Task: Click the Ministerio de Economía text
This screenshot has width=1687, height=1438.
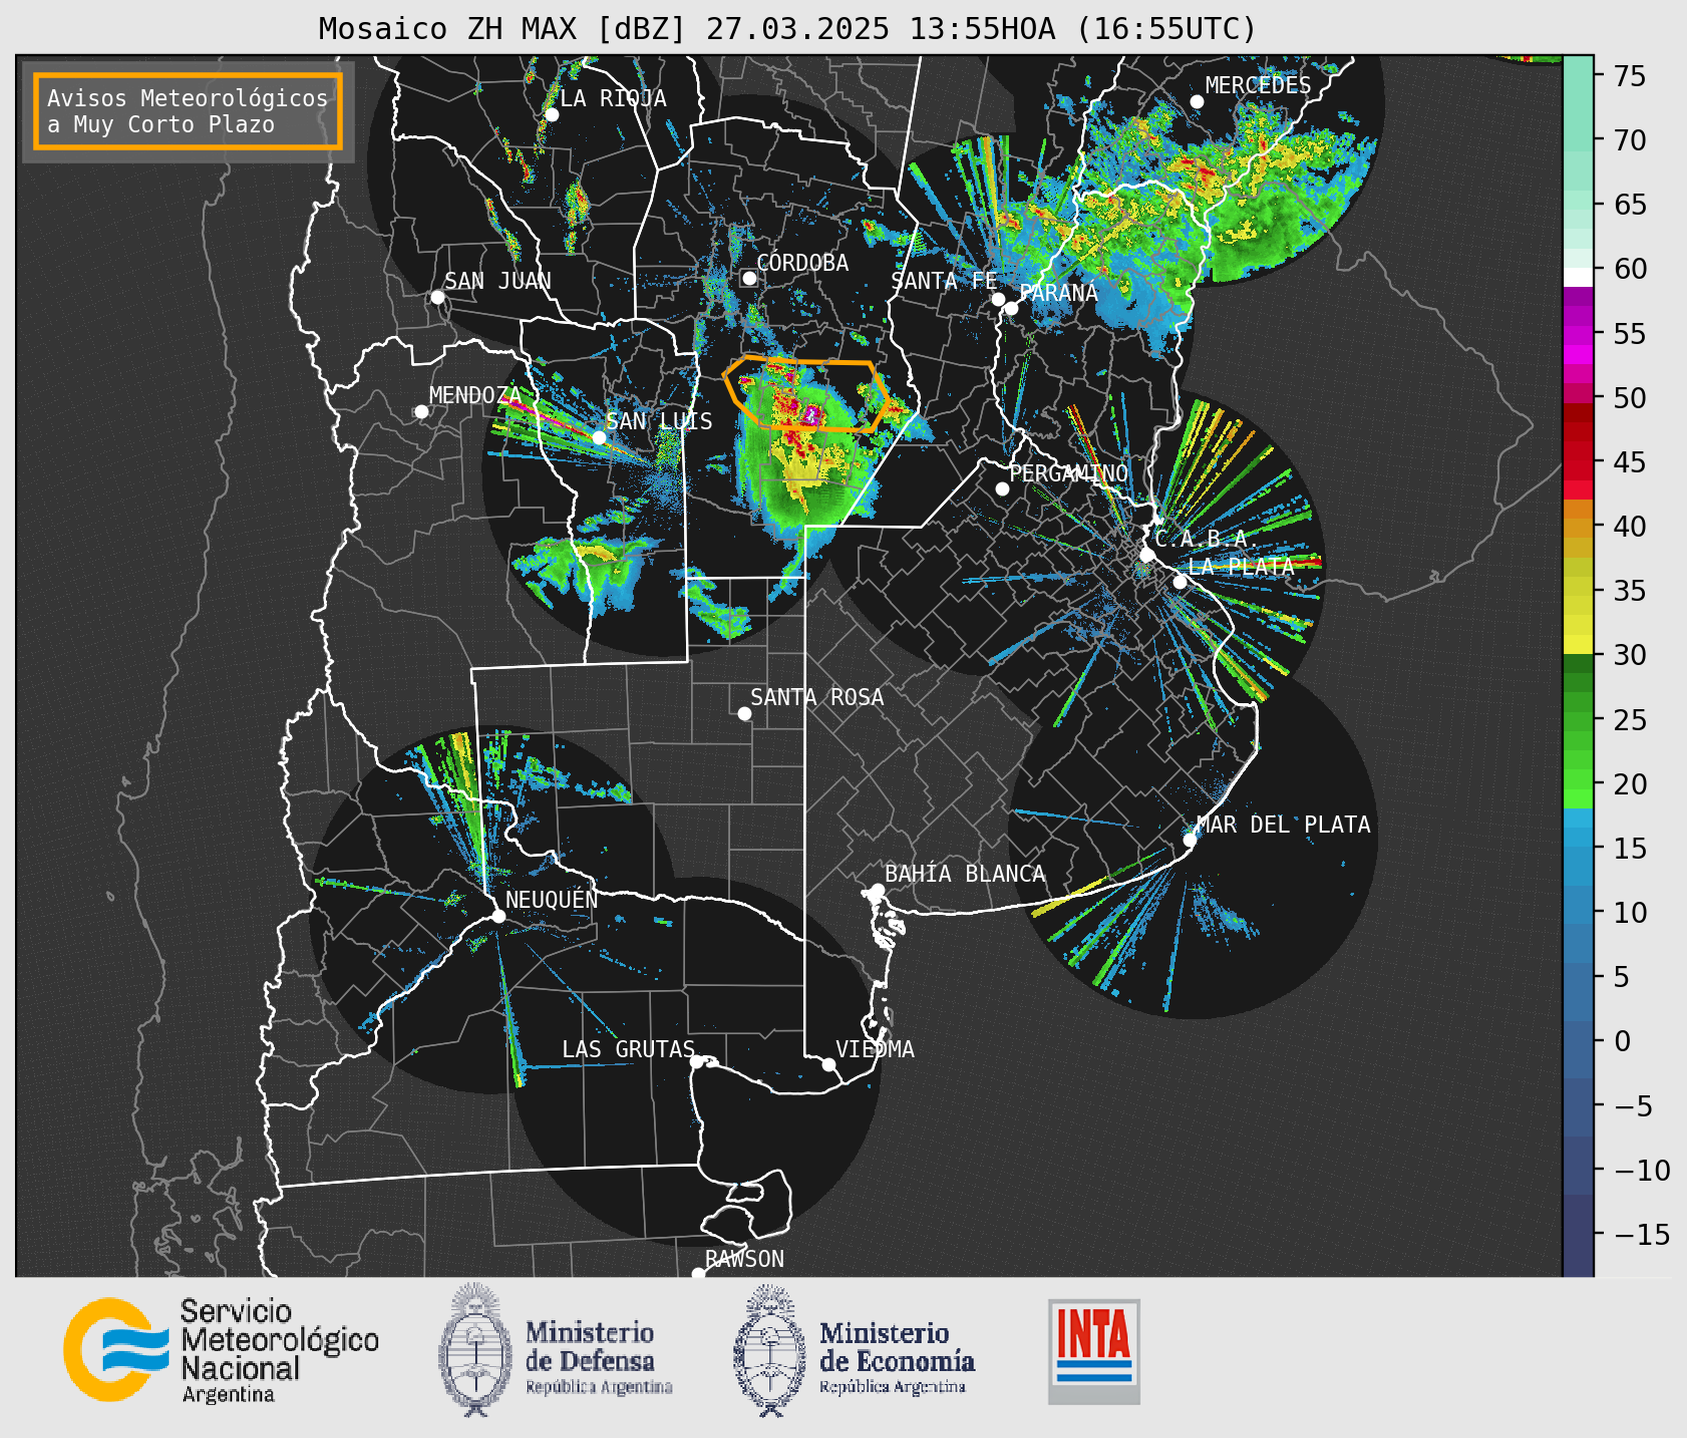Action: point(896,1358)
